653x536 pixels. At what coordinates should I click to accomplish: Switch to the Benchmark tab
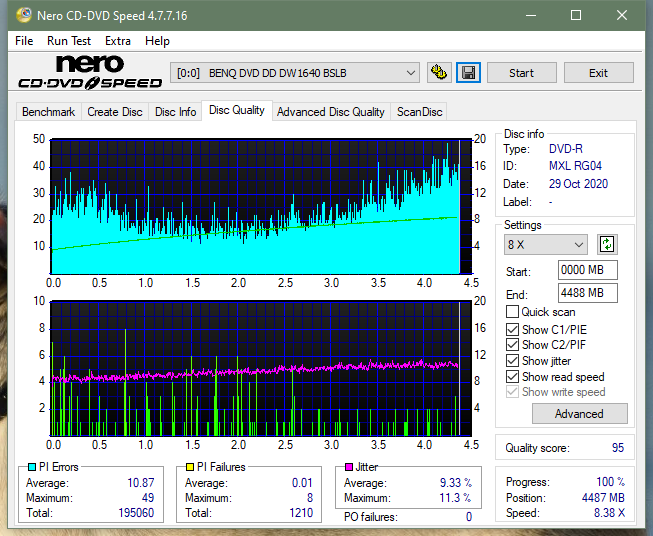(49, 112)
